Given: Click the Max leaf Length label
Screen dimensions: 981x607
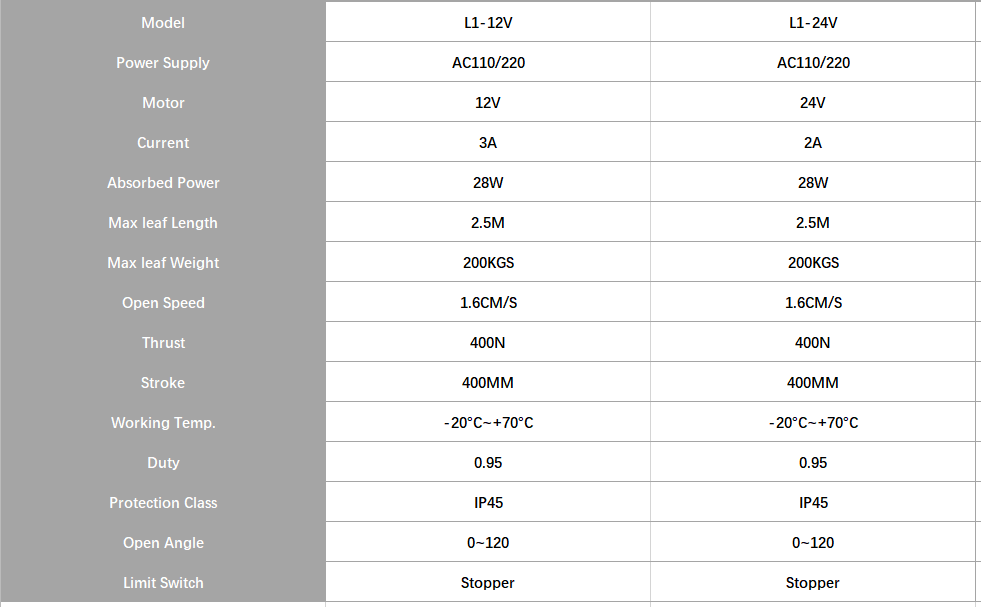Looking at the screenshot, I should pyautogui.click(x=163, y=222).
